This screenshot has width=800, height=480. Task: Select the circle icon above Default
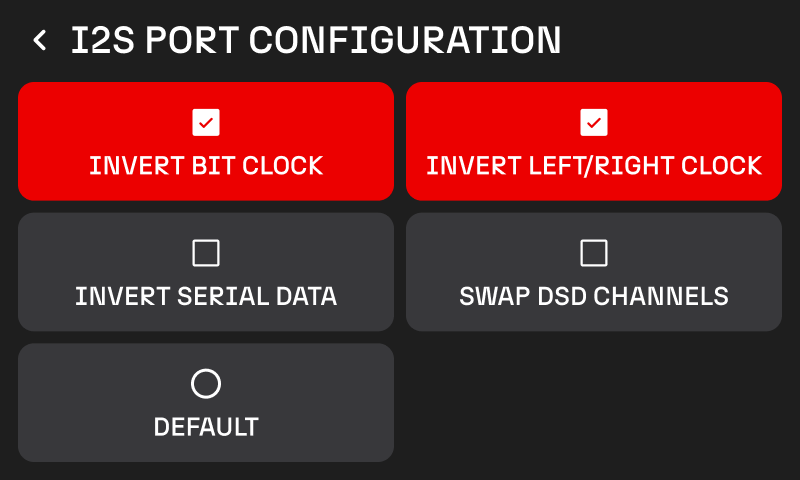(x=206, y=384)
